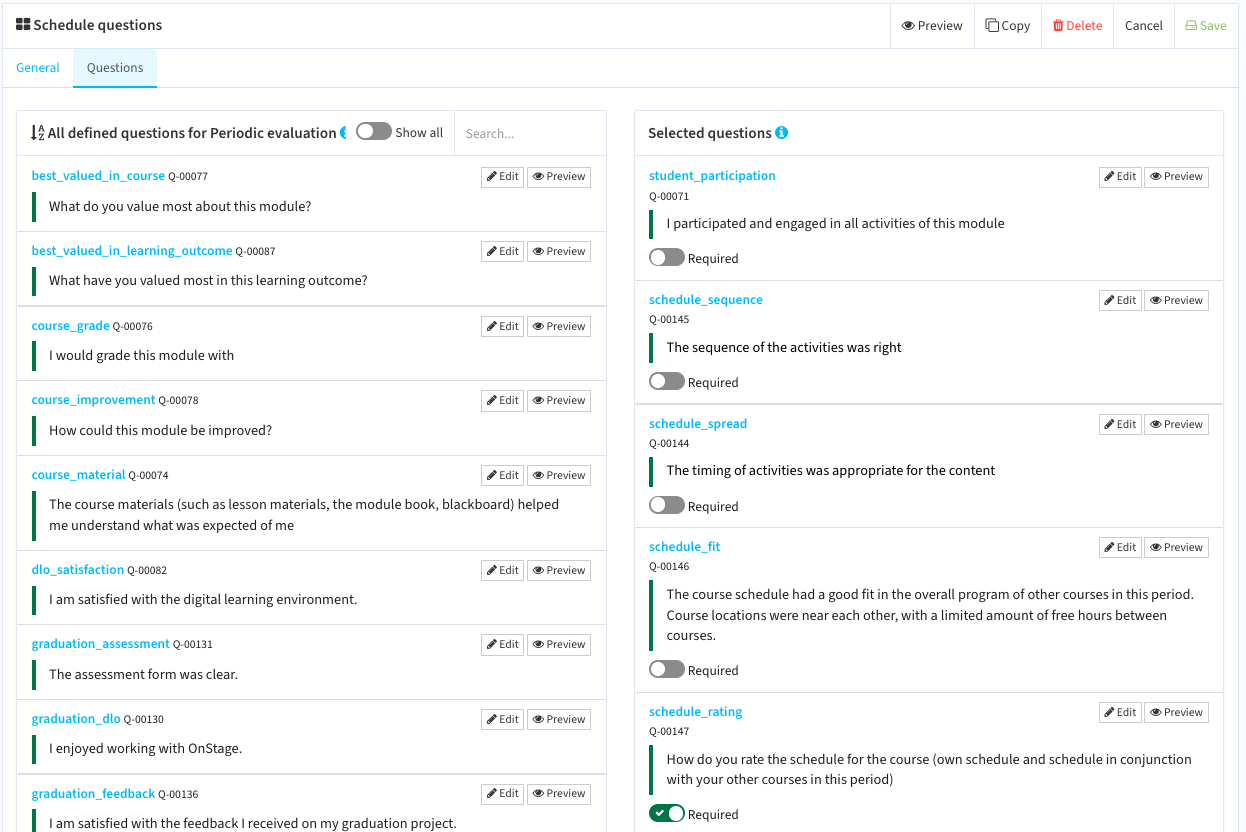Edit best_valued_in_learning_outcome question
Screen dimensions: 1246x832
click(502, 252)
